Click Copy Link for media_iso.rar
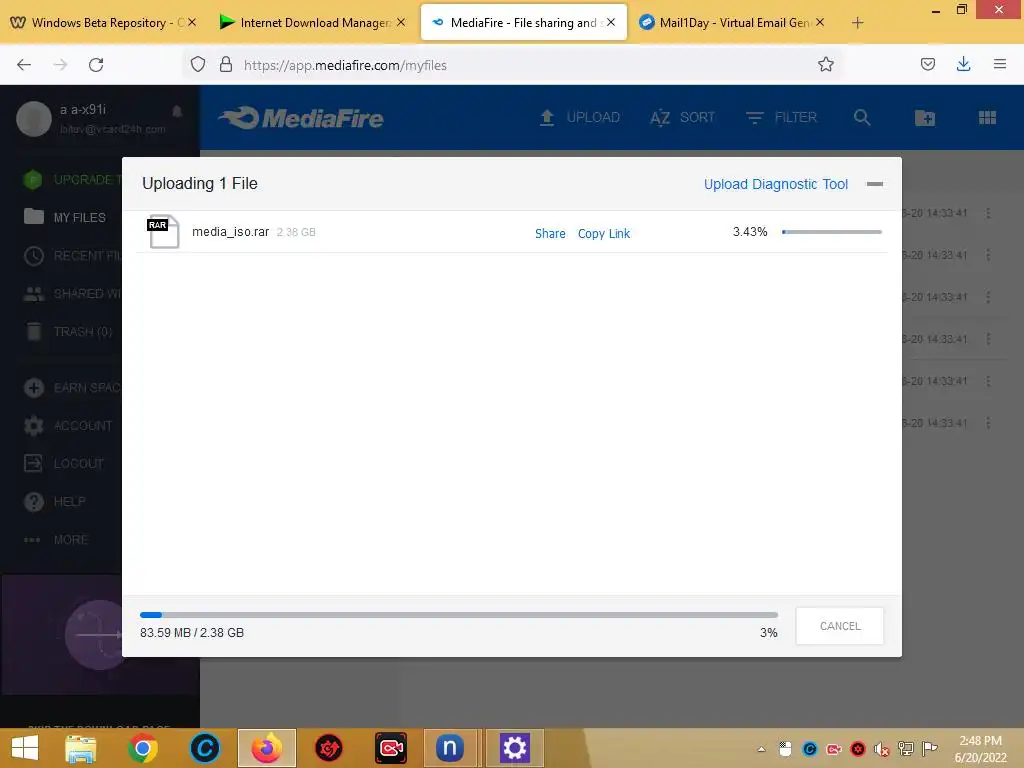1024x768 pixels. coord(604,234)
